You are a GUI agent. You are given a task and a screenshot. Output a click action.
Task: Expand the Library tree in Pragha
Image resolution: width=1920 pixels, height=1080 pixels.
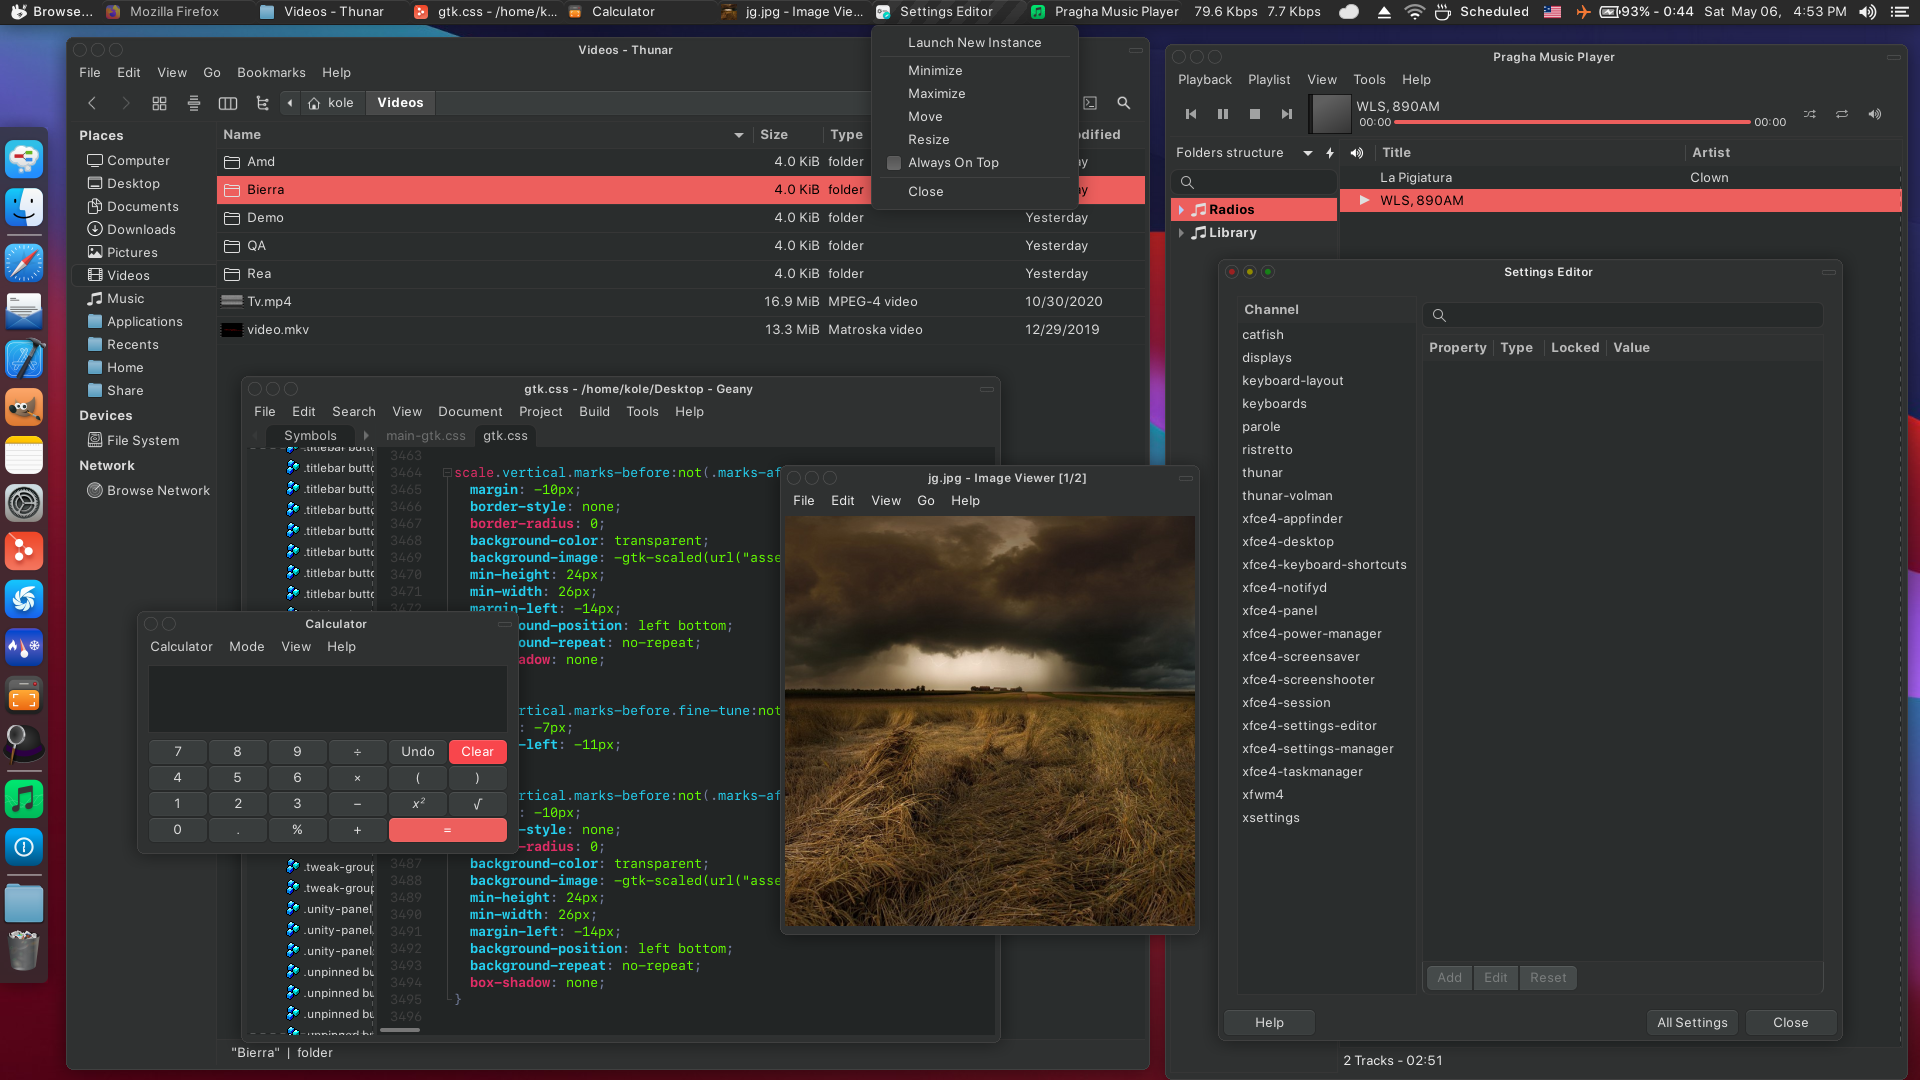1182,233
